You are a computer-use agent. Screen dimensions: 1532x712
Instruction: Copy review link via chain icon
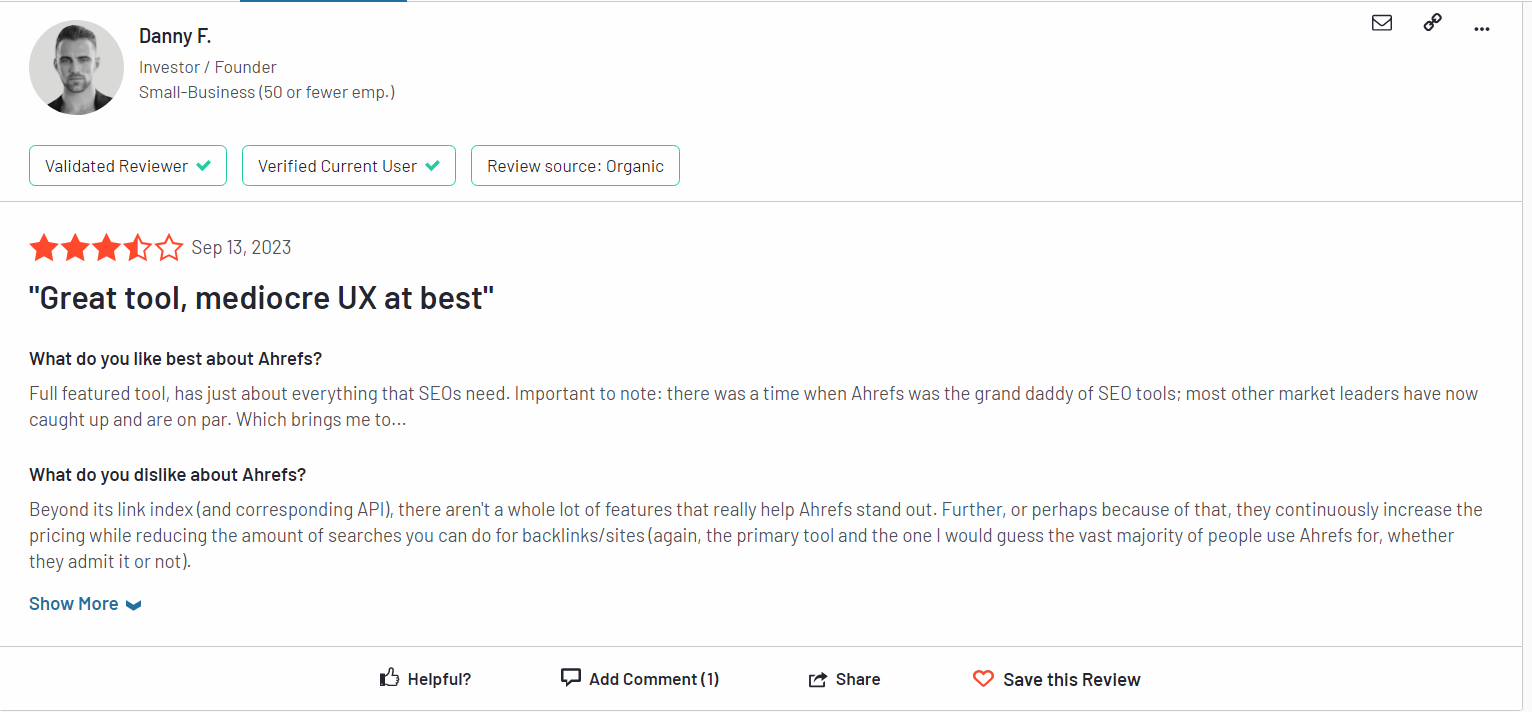click(1432, 22)
